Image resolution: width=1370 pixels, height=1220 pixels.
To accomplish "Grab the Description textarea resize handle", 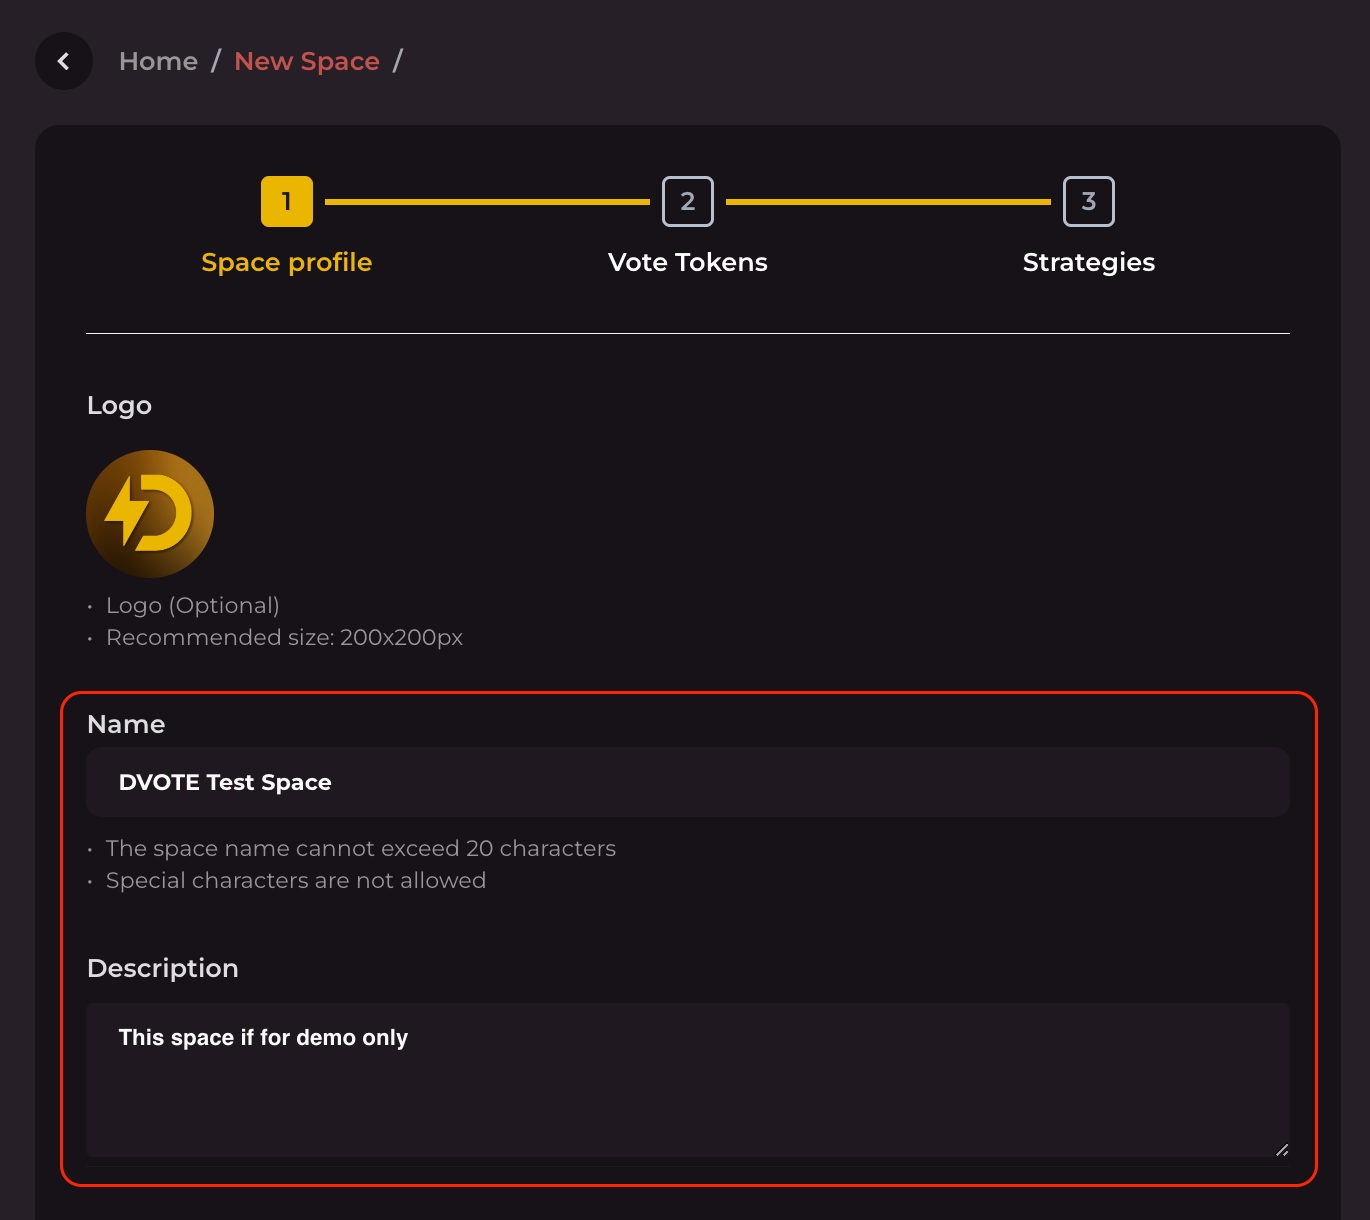I will tap(1282, 1150).
